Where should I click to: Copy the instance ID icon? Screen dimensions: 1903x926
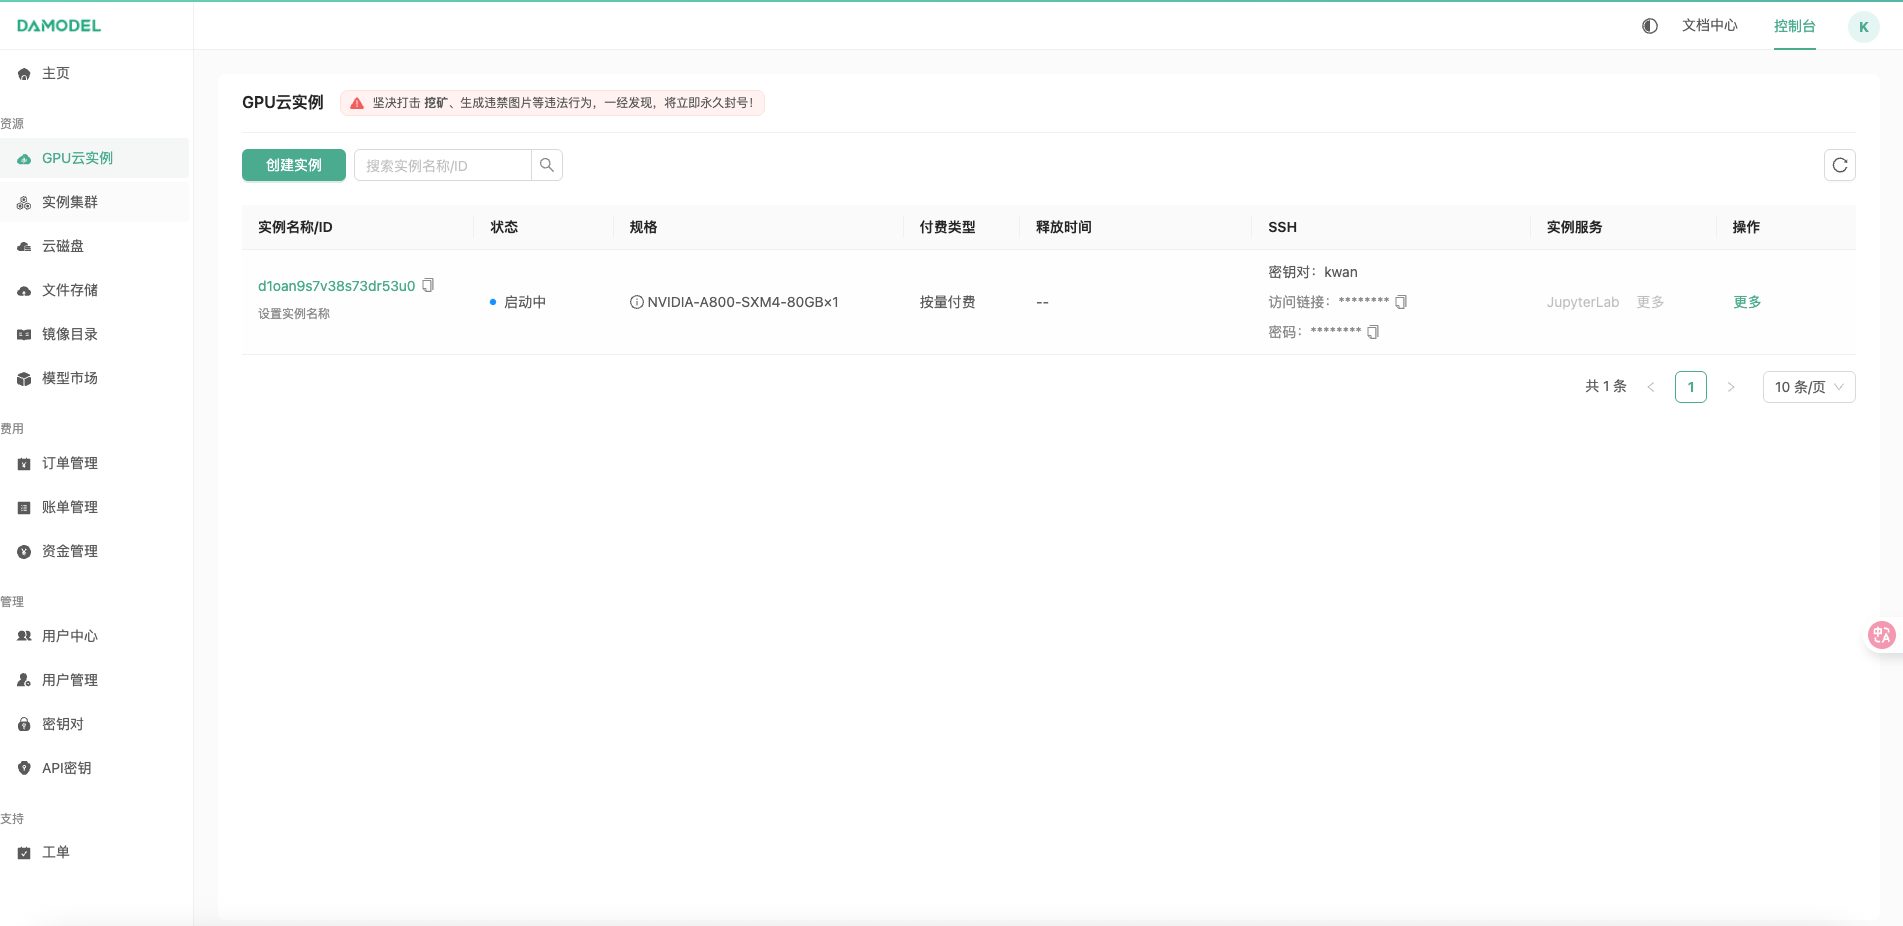(428, 285)
